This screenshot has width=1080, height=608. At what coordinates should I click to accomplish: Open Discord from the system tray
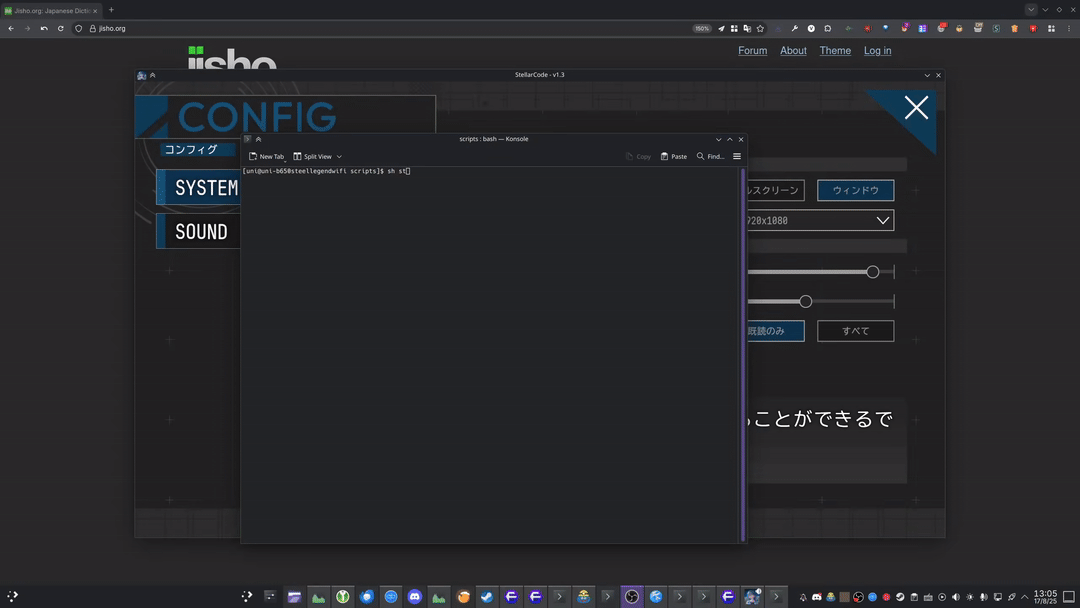pyautogui.click(x=817, y=597)
